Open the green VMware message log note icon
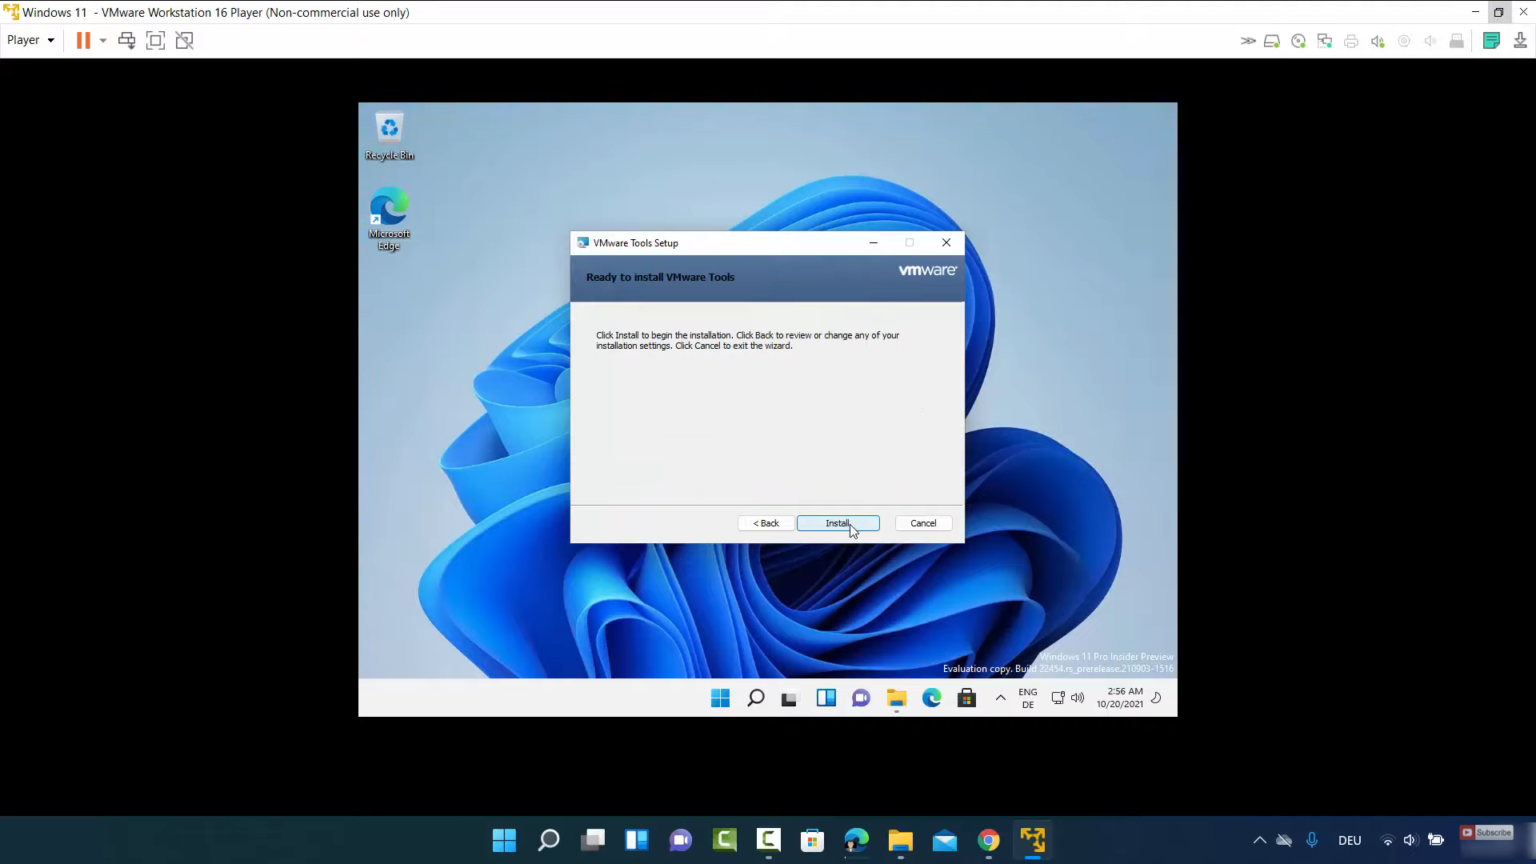The image size is (1536, 864). click(x=1491, y=41)
